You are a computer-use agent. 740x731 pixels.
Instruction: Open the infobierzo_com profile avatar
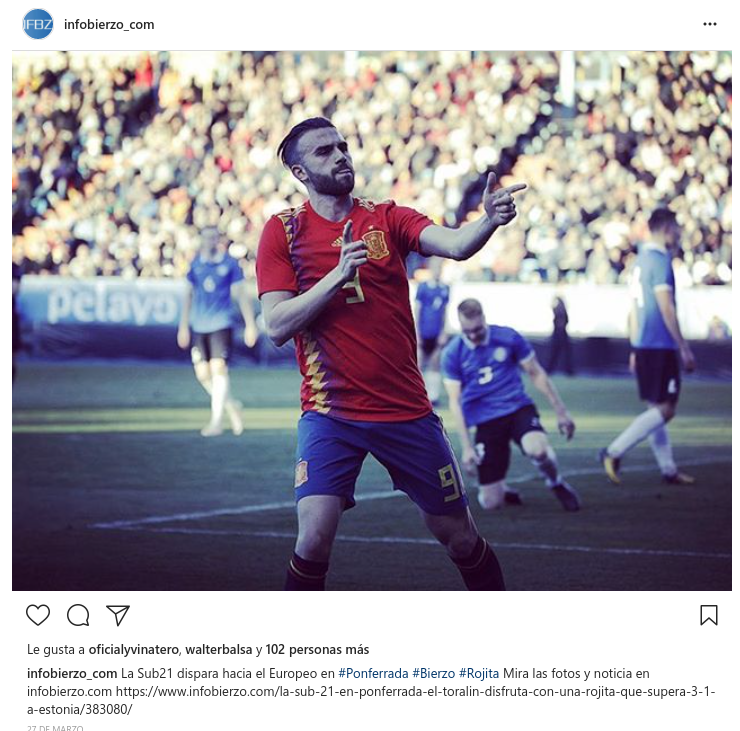pyautogui.click(x=38, y=24)
